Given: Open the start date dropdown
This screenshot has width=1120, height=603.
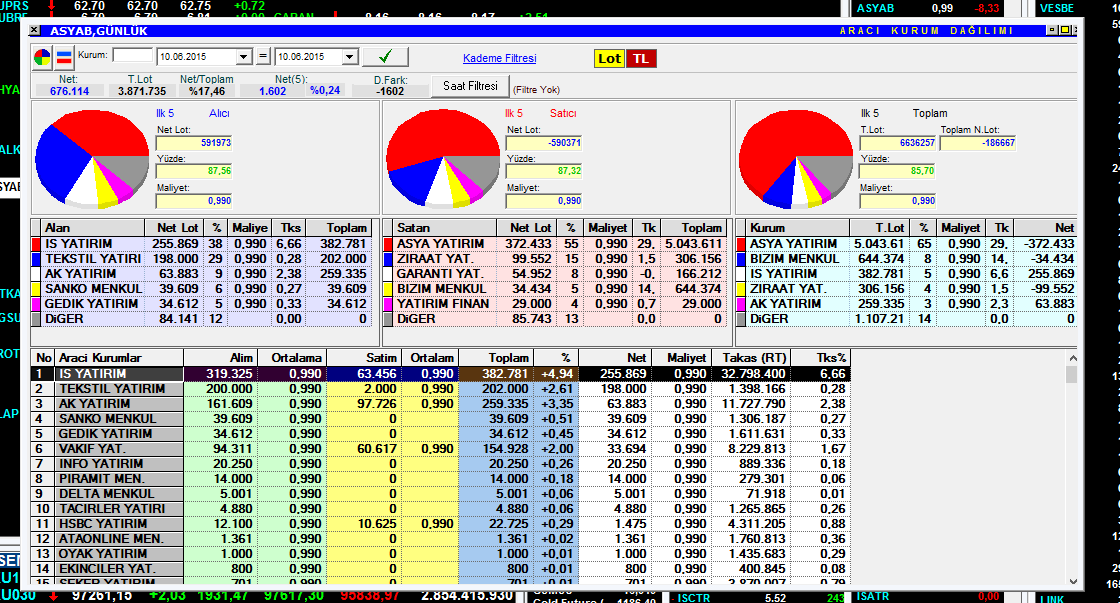Looking at the screenshot, I should point(243,57).
